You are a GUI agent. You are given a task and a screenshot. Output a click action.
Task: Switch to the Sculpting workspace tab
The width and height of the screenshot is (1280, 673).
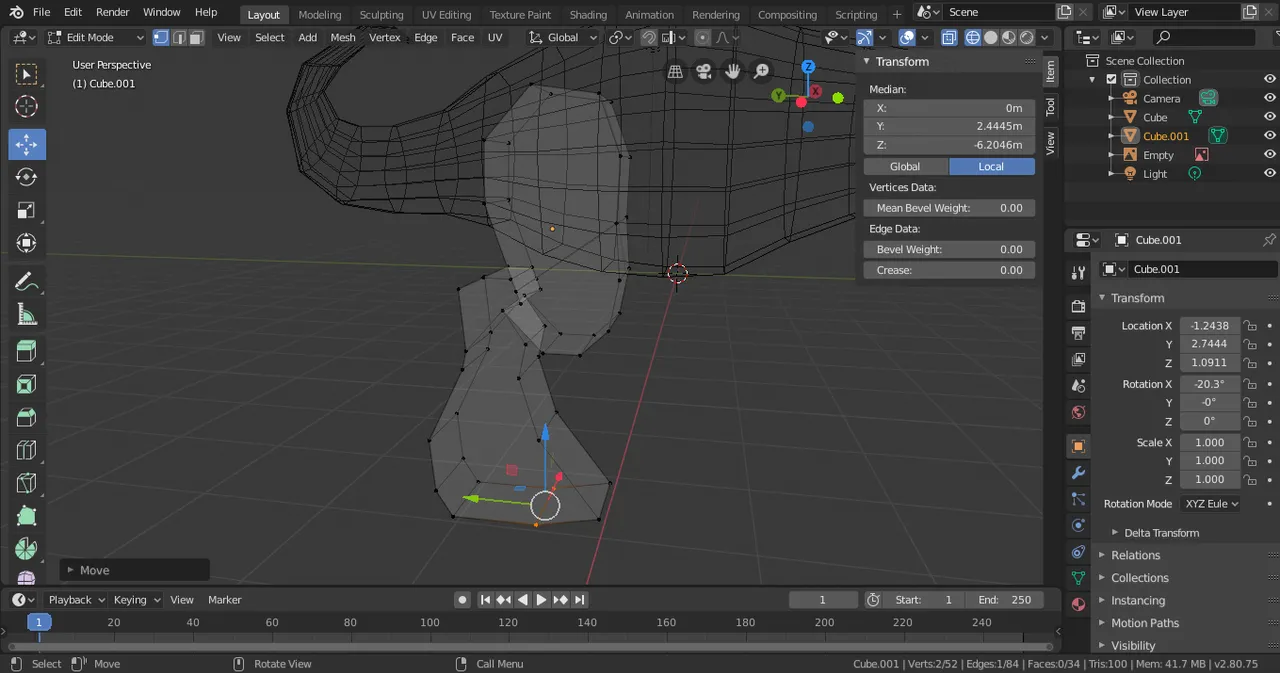[x=382, y=15]
